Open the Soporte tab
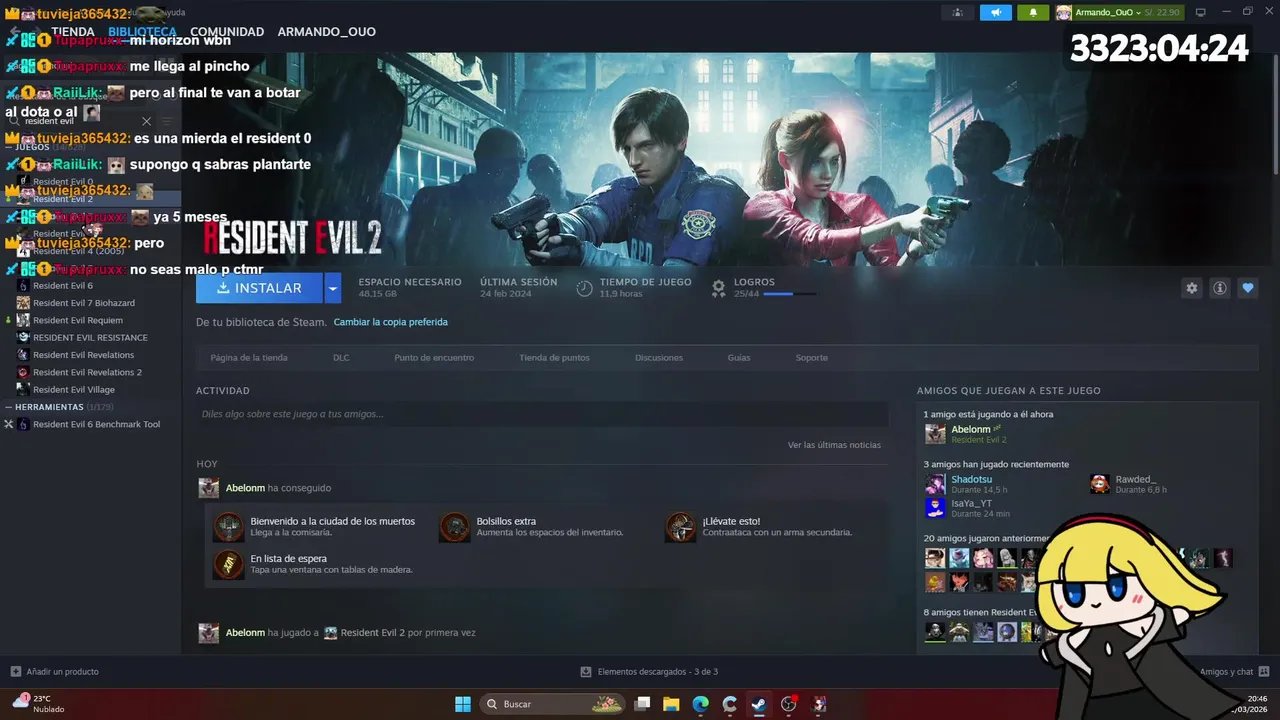Screen dimensions: 1280x720 [x=812, y=357]
